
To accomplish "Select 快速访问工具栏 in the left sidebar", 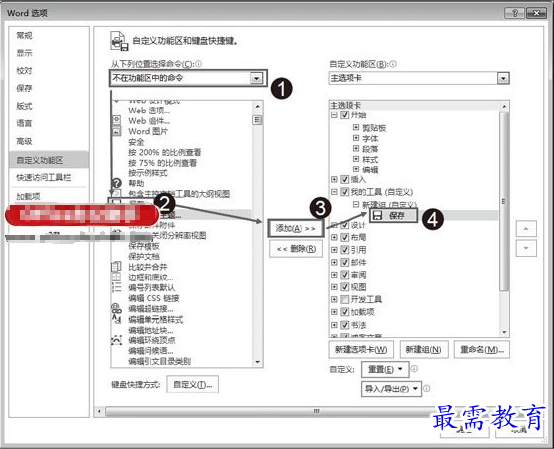I will pyautogui.click(x=43, y=177).
